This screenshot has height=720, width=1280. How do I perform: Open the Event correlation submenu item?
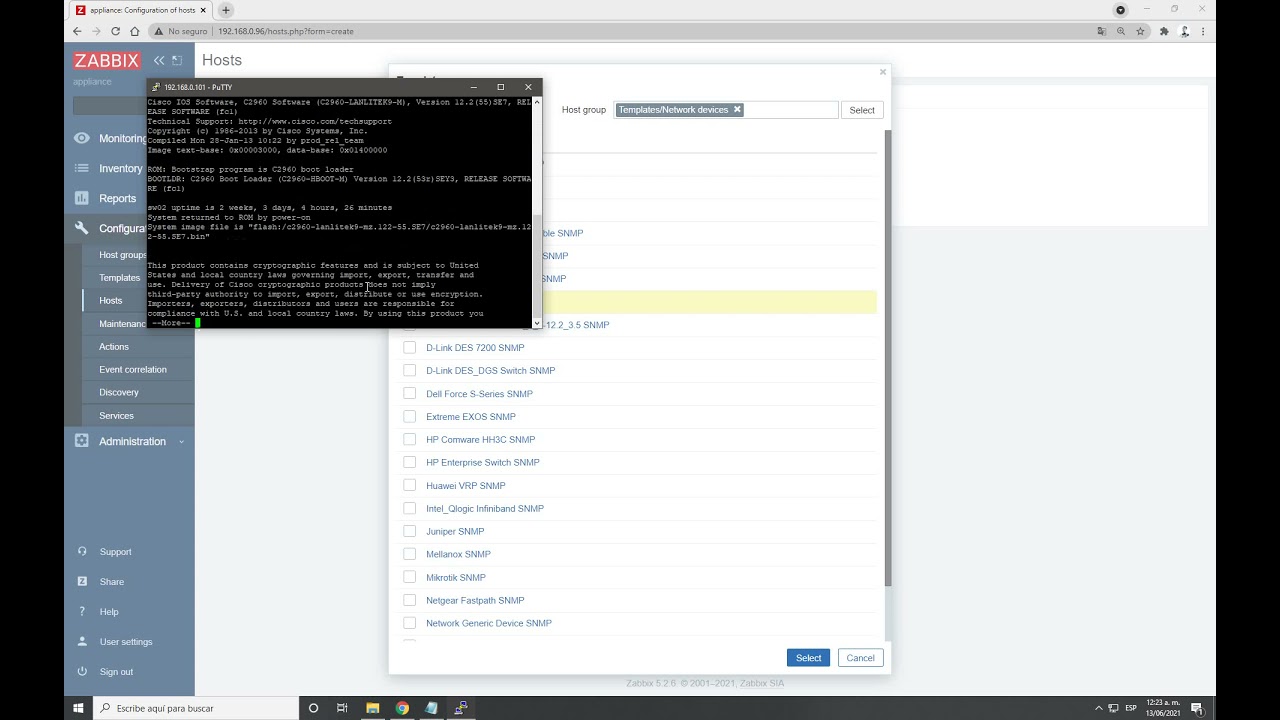133,369
